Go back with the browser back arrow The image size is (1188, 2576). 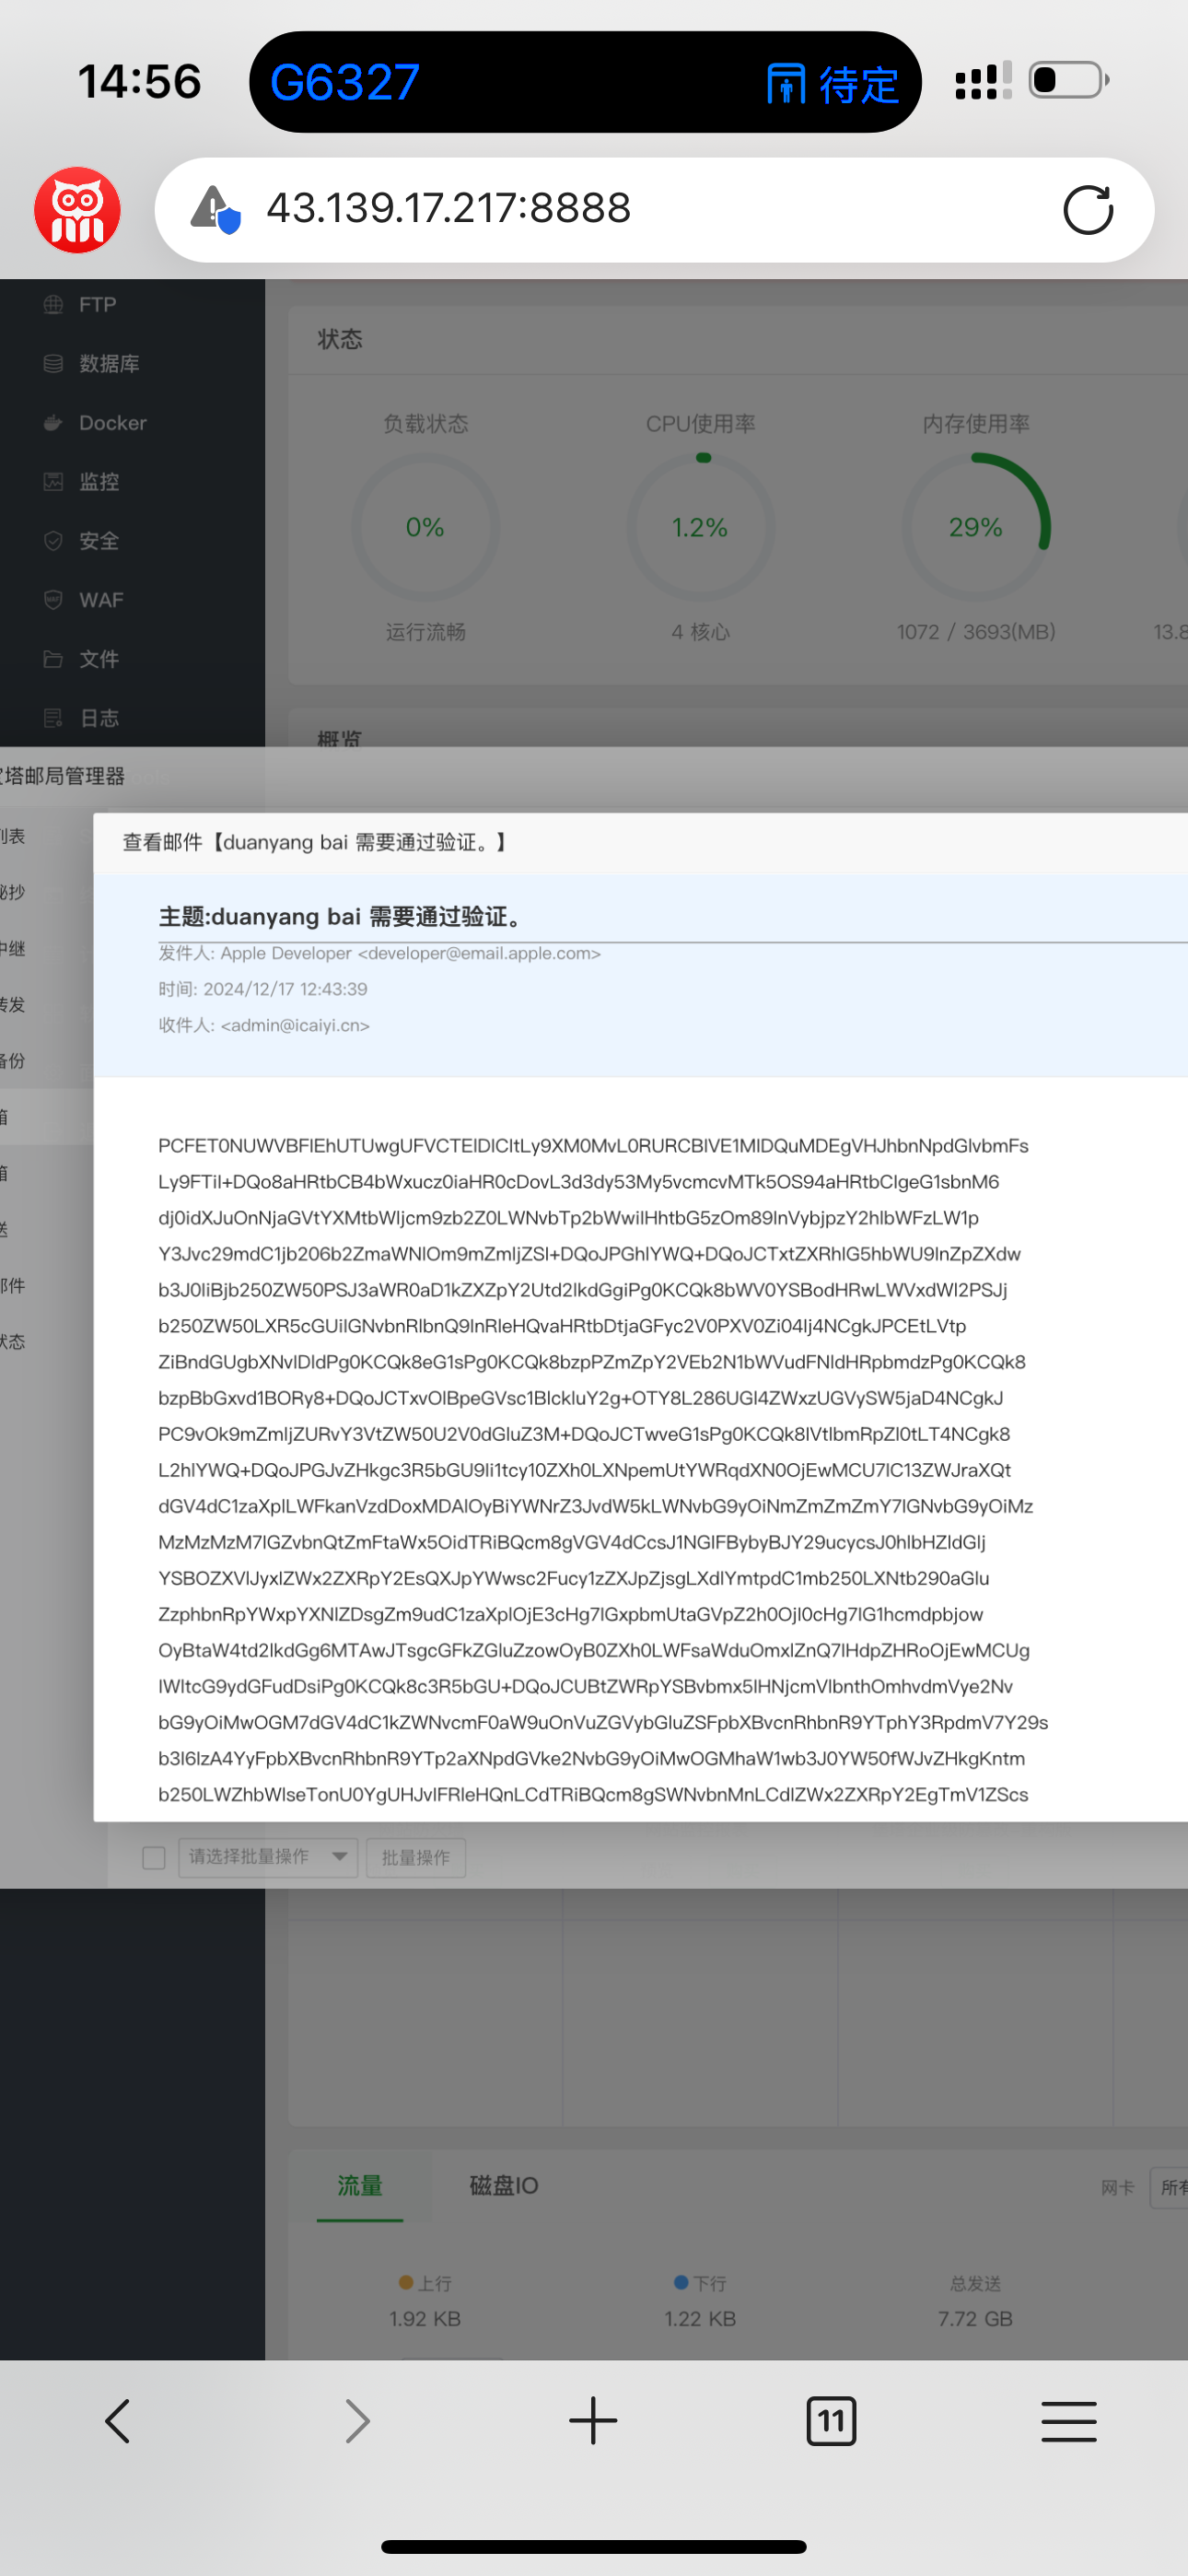[x=118, y=2421]
